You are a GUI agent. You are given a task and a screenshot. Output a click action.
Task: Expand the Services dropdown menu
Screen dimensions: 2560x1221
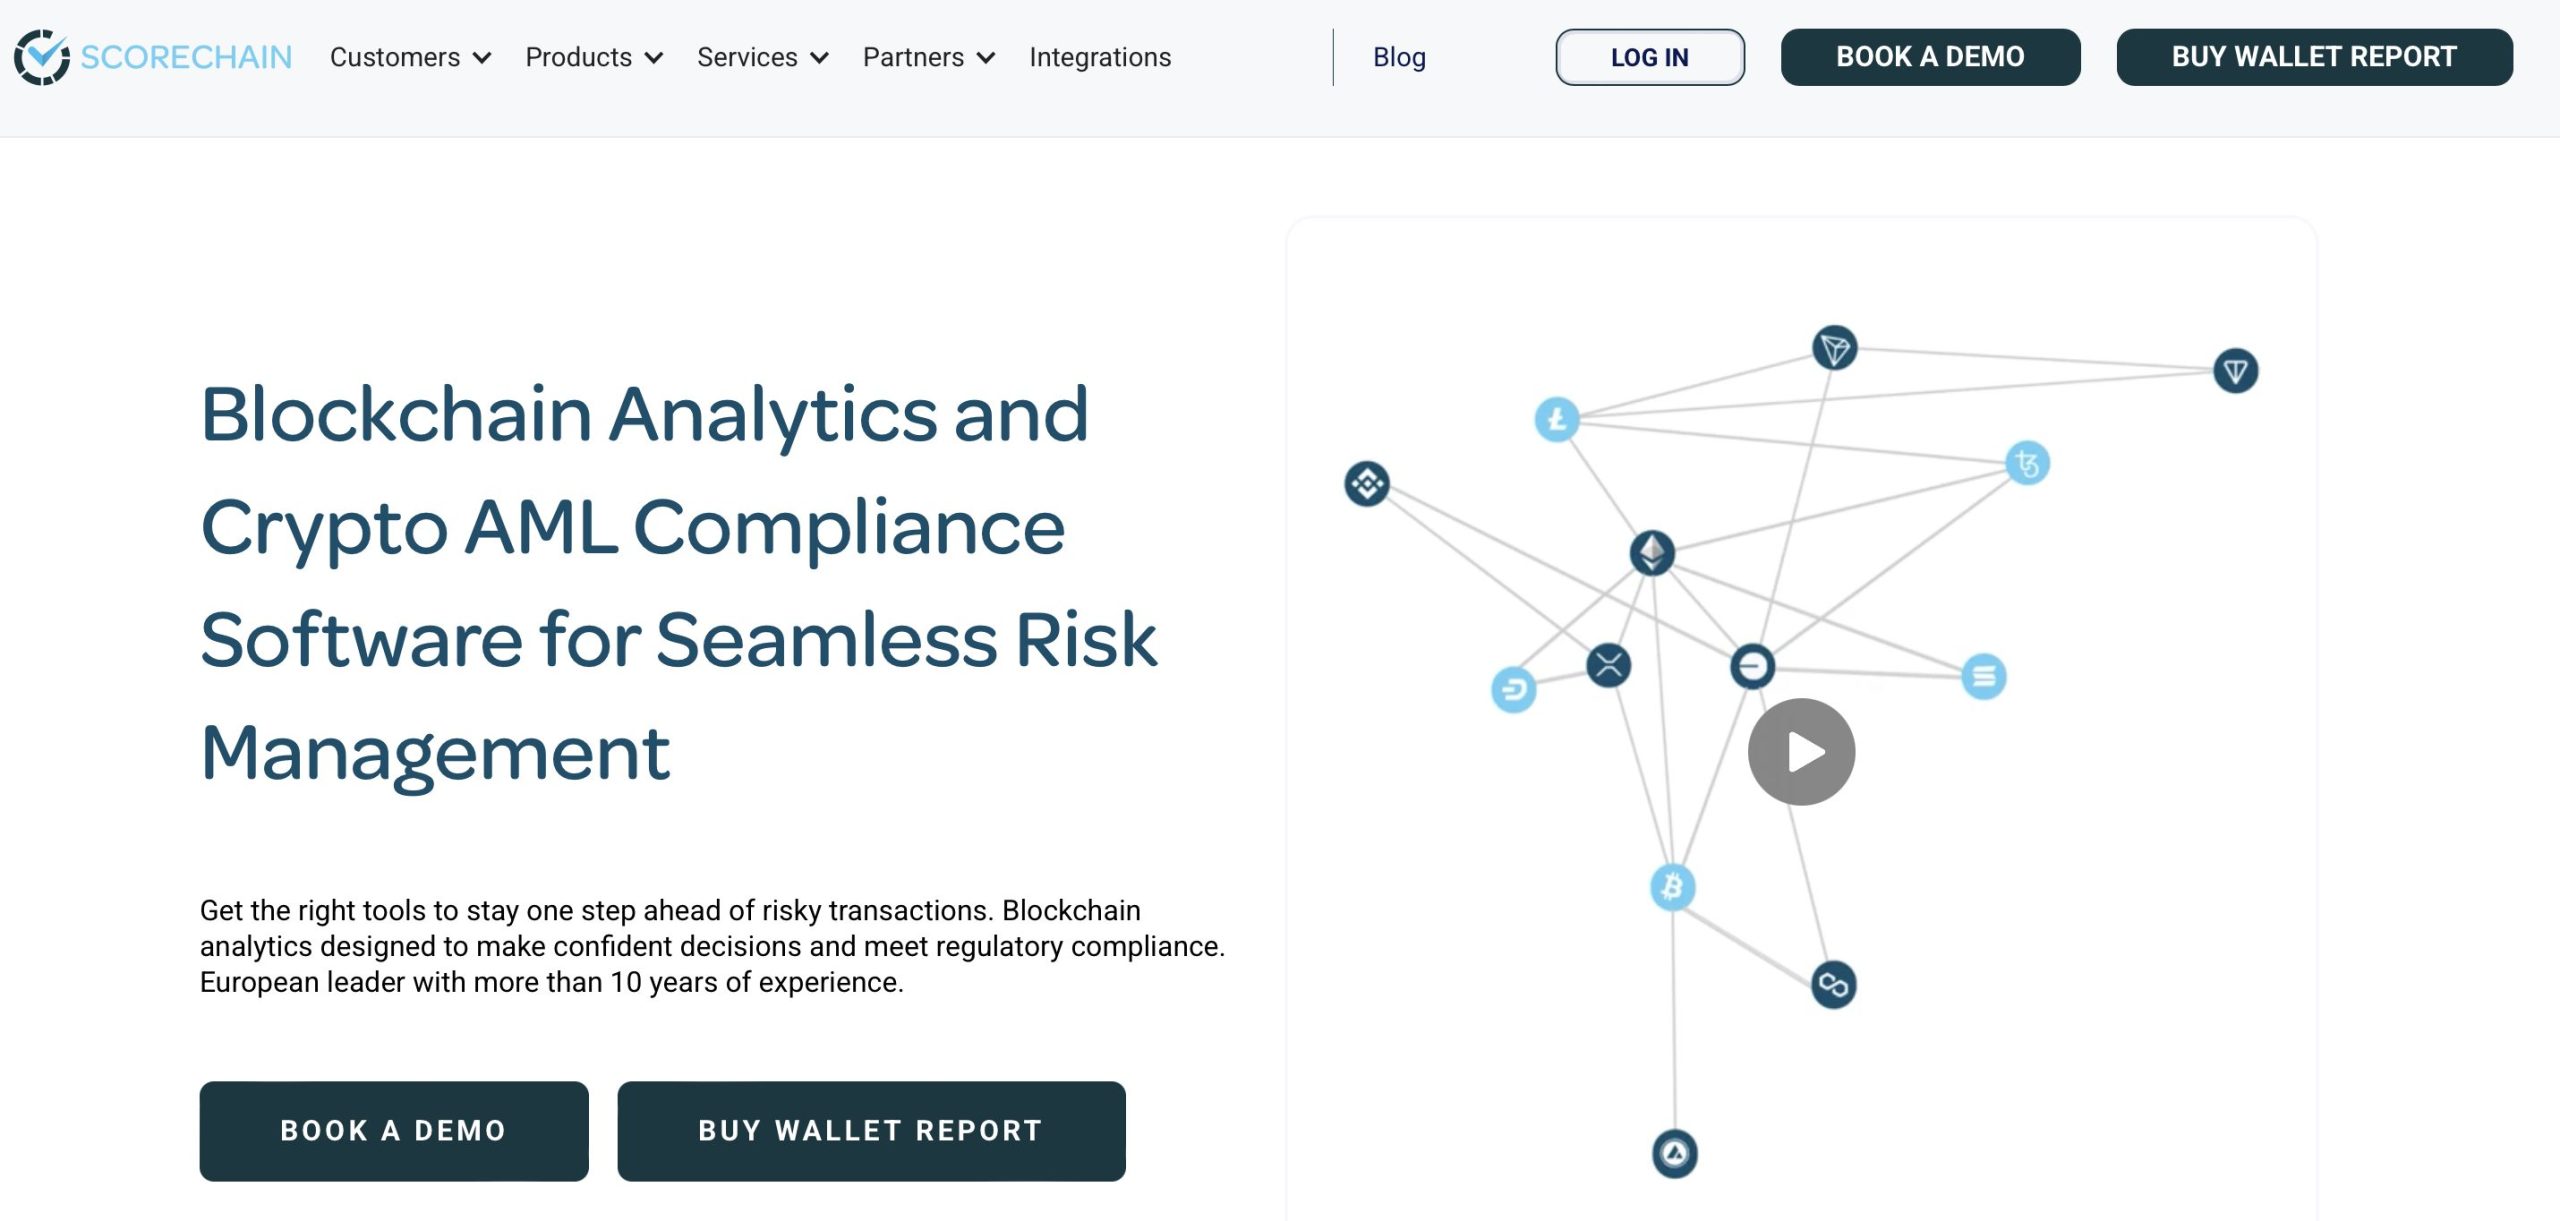point(762,57)
